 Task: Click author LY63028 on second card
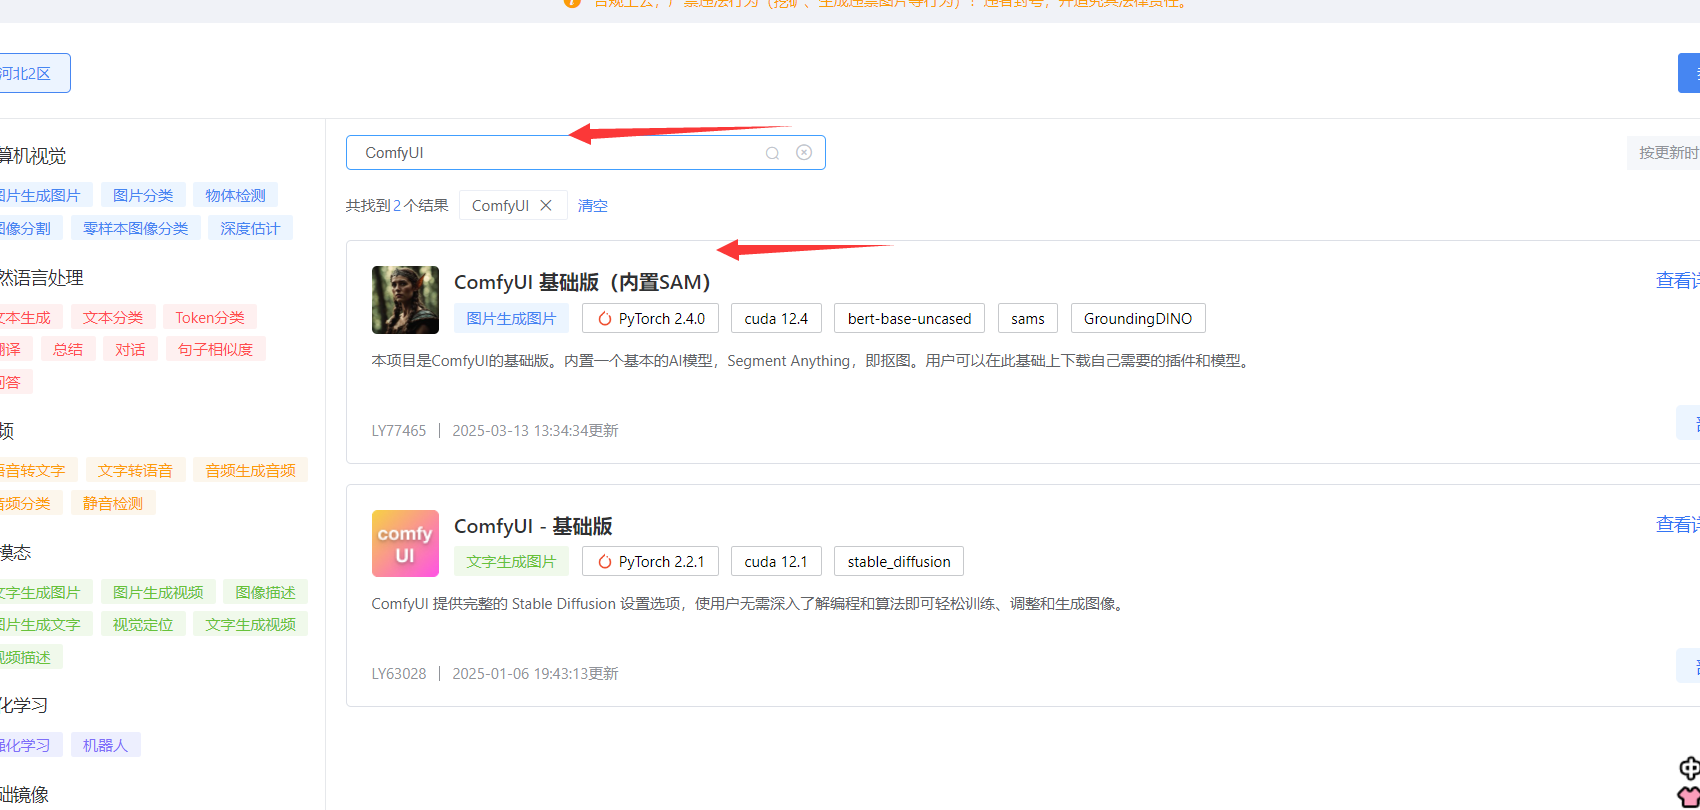click(x=399, y=673)
